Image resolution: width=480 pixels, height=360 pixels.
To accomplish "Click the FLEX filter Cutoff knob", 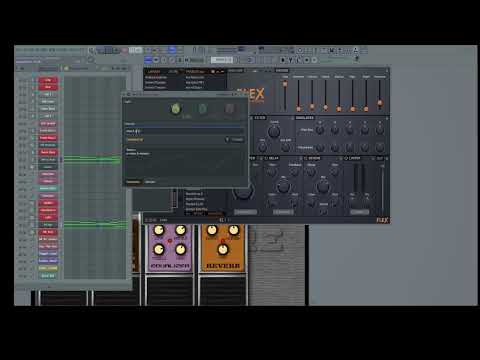I will (274, 132).
